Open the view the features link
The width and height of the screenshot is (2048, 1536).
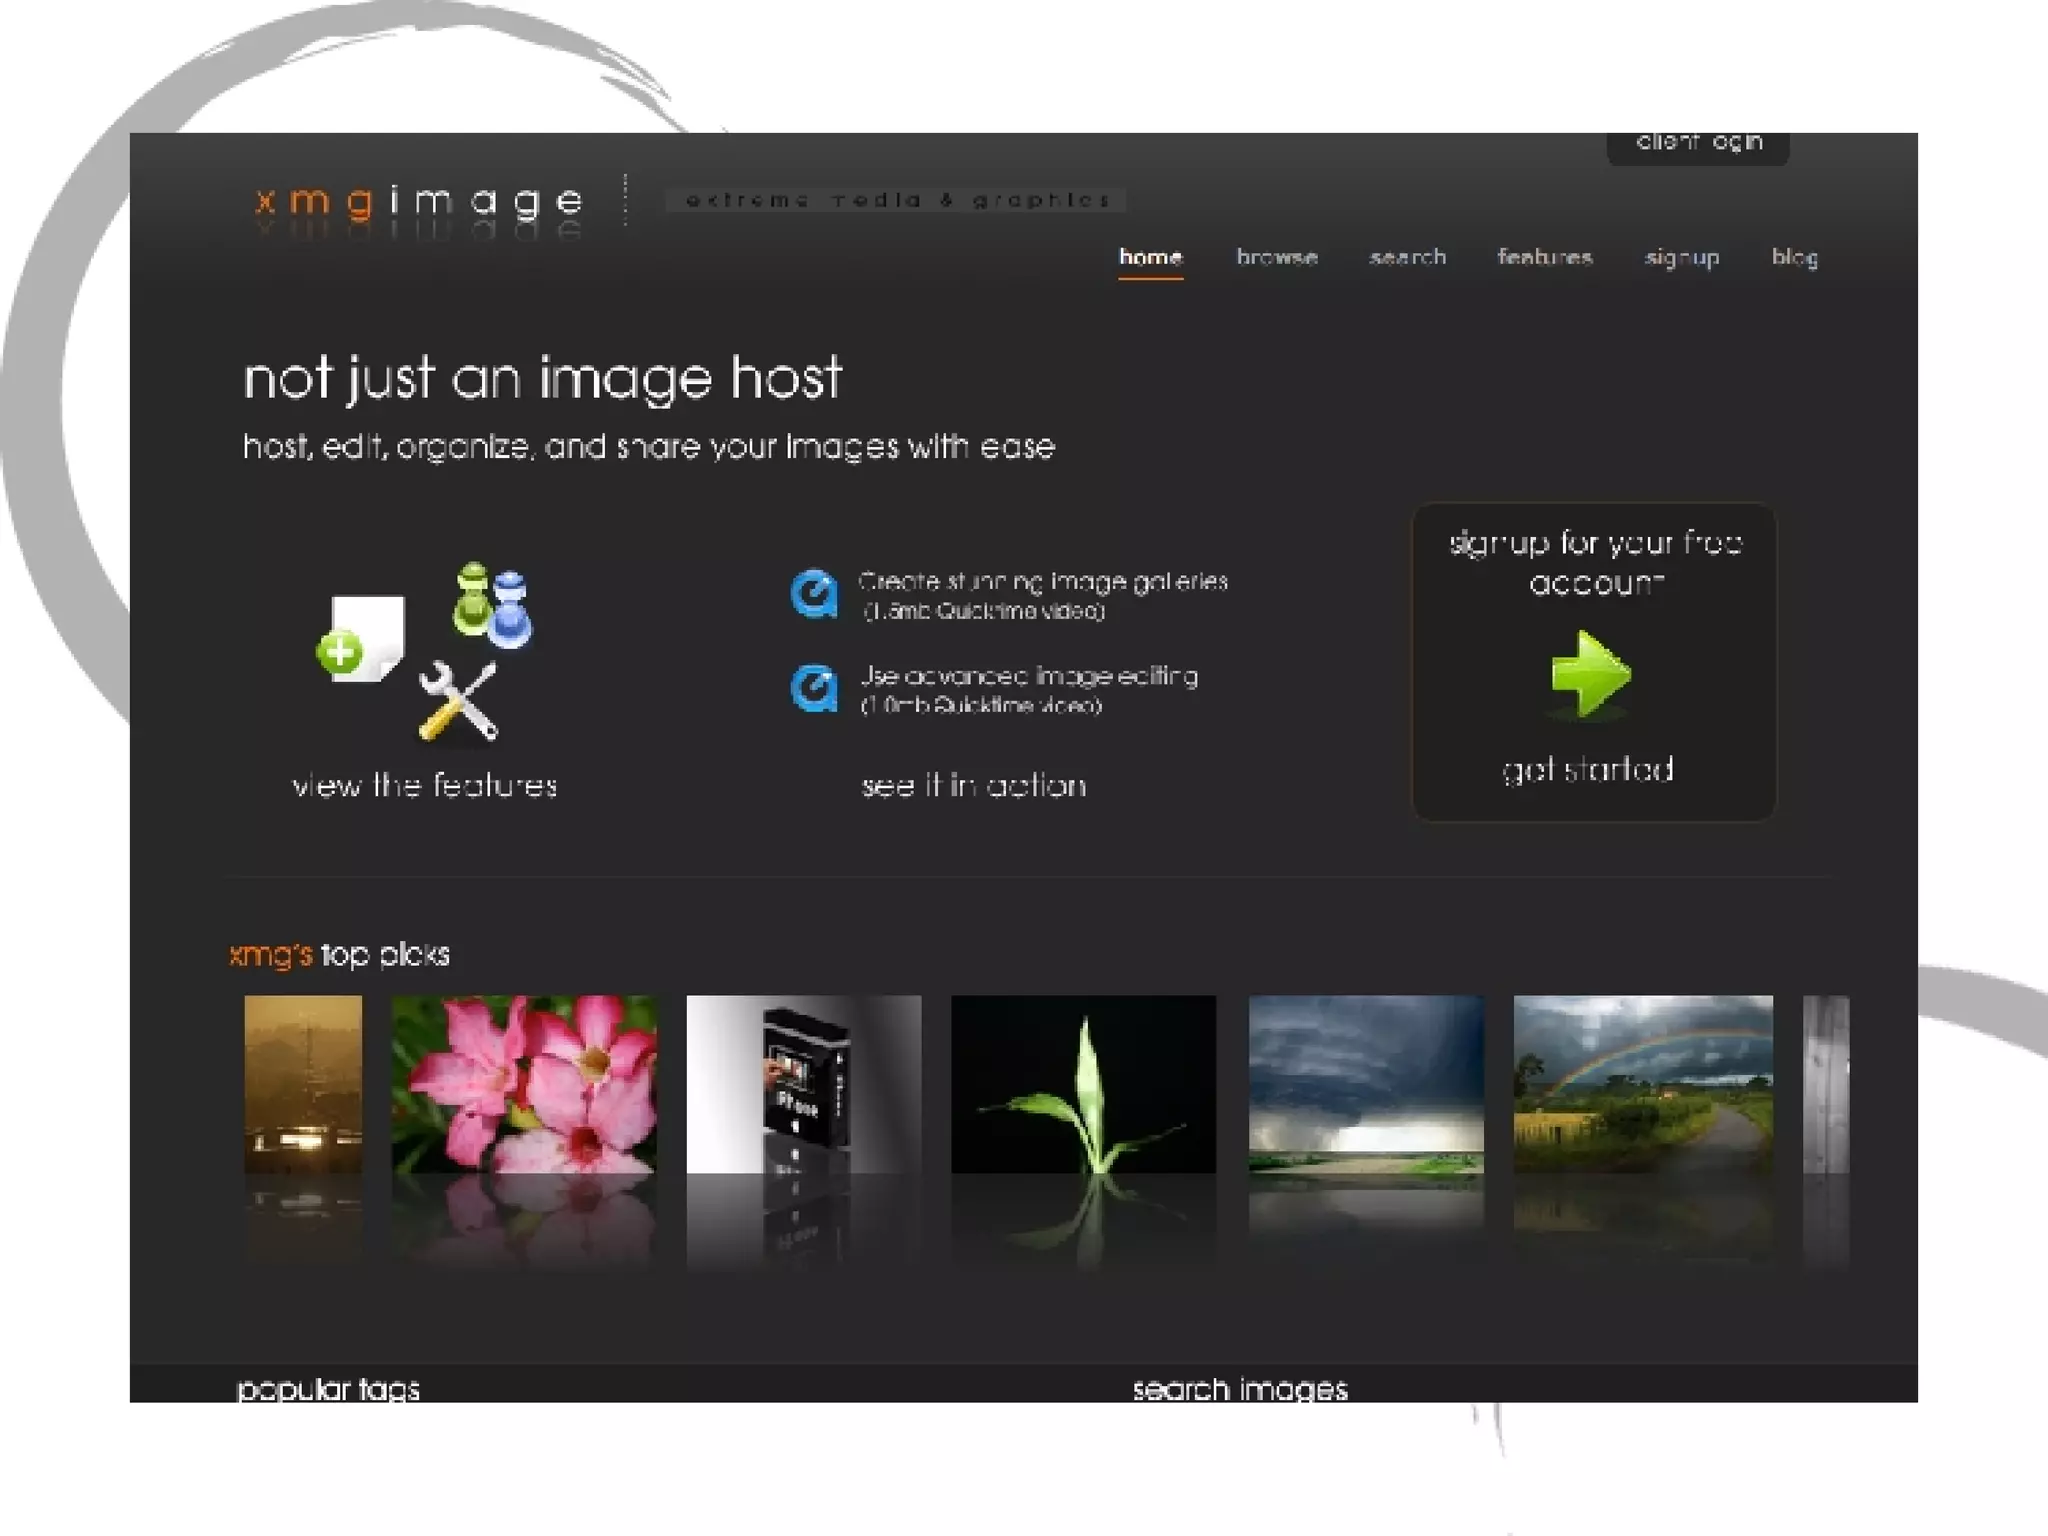[x=425, y=786]
